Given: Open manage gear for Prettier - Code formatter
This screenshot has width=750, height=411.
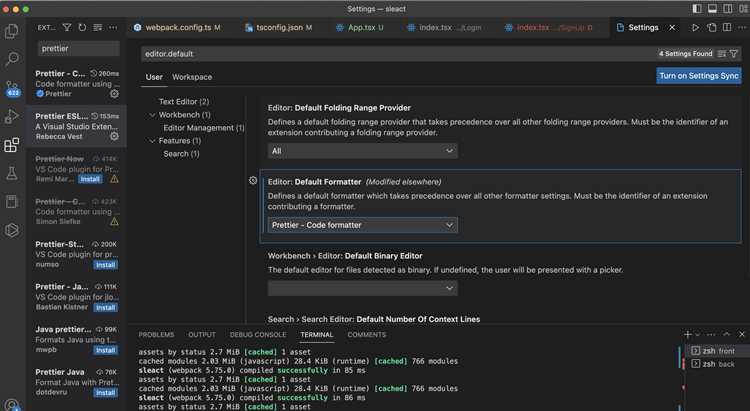Looking at the screenshot, I should [114, 94].
